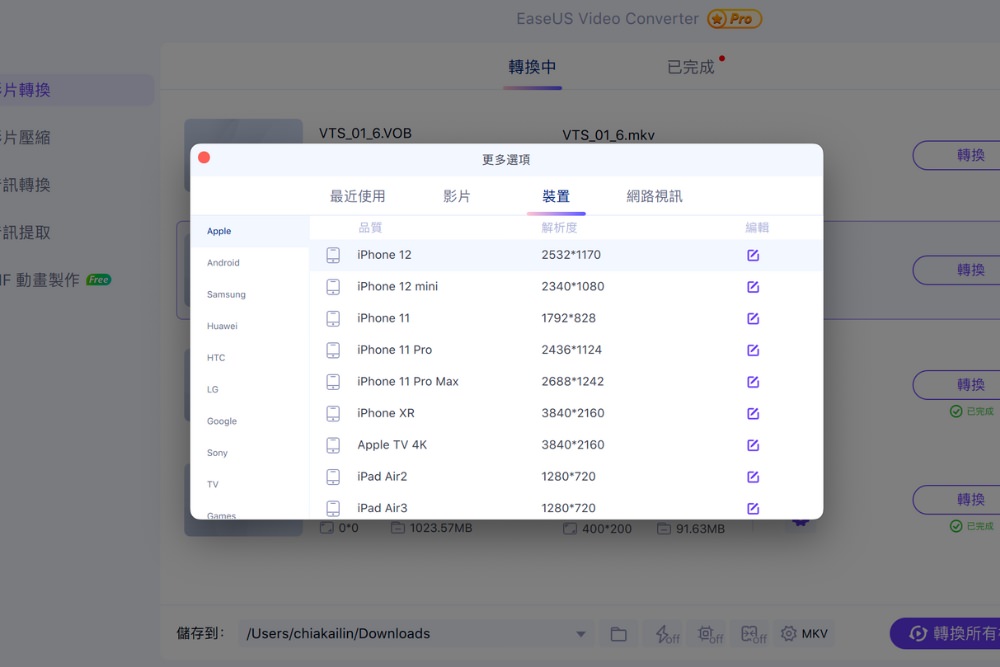This screenshot has width=1000, height=667.
Task: Edit the Apple TV 4K preset
Action: 753,445
